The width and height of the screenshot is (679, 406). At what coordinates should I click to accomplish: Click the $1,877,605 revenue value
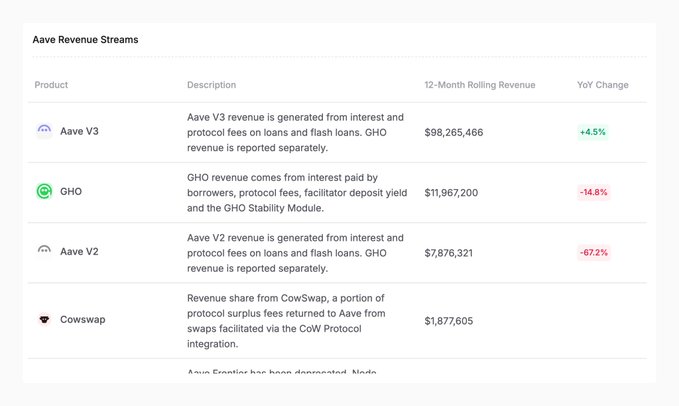(449, 321)
